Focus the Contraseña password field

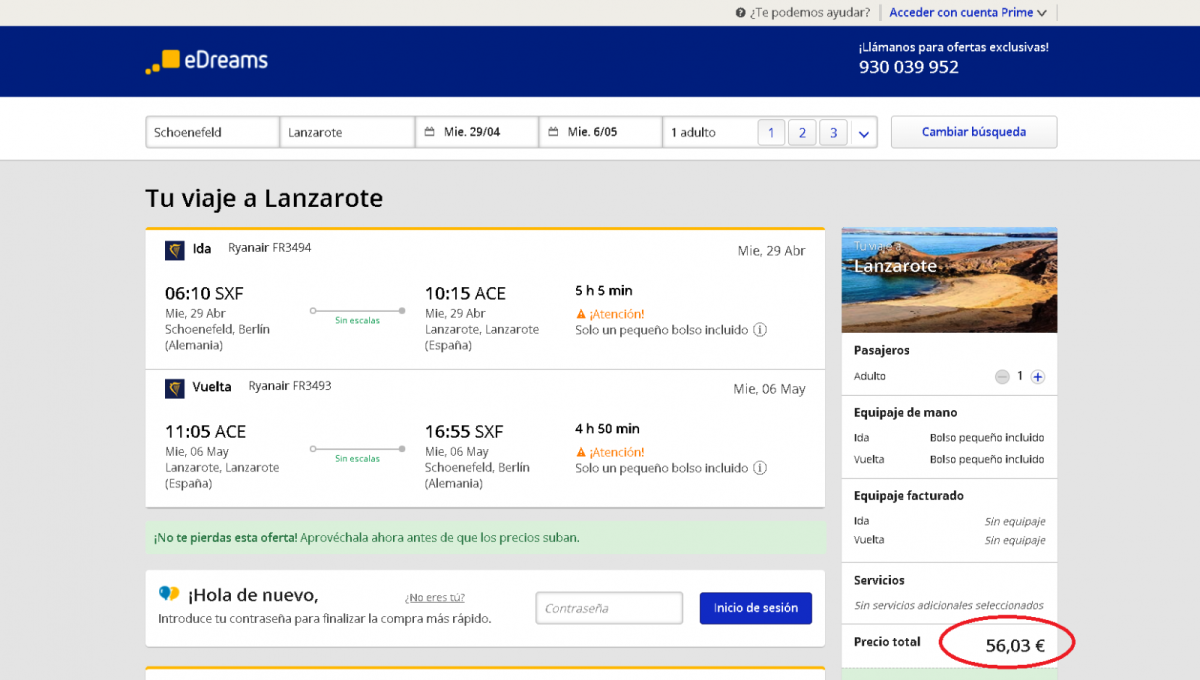coord(609,608)
